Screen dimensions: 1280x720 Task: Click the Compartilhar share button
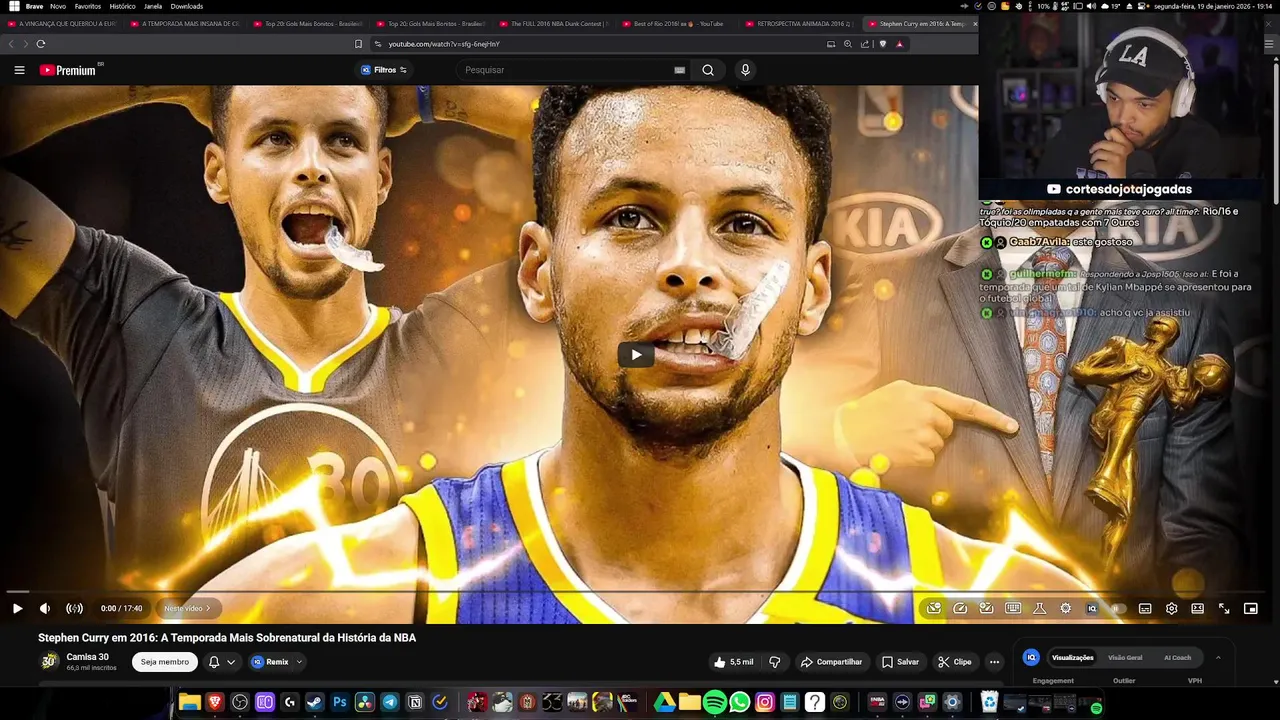(831, 662)
